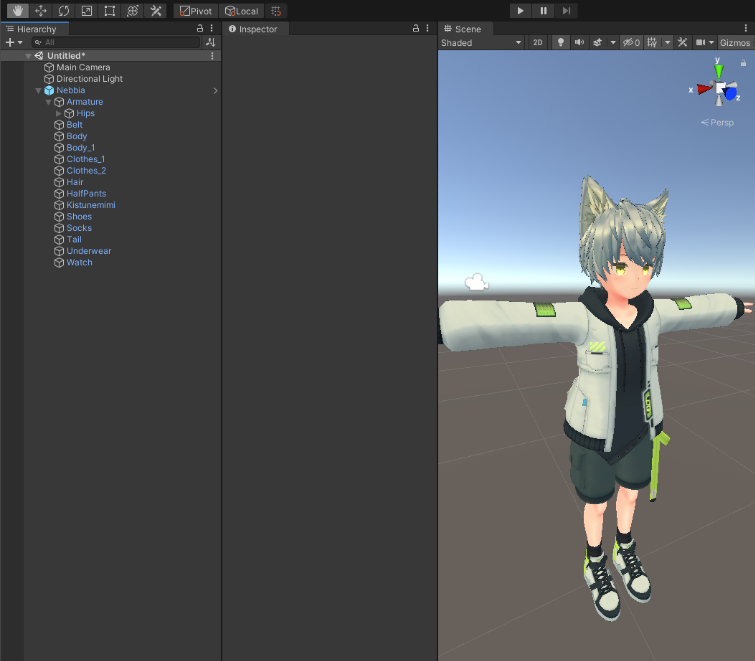Viewport: 755px width, 661px height.
Task: Open the Shaded draw mode dropdown
Action: (x=482, y=43)
